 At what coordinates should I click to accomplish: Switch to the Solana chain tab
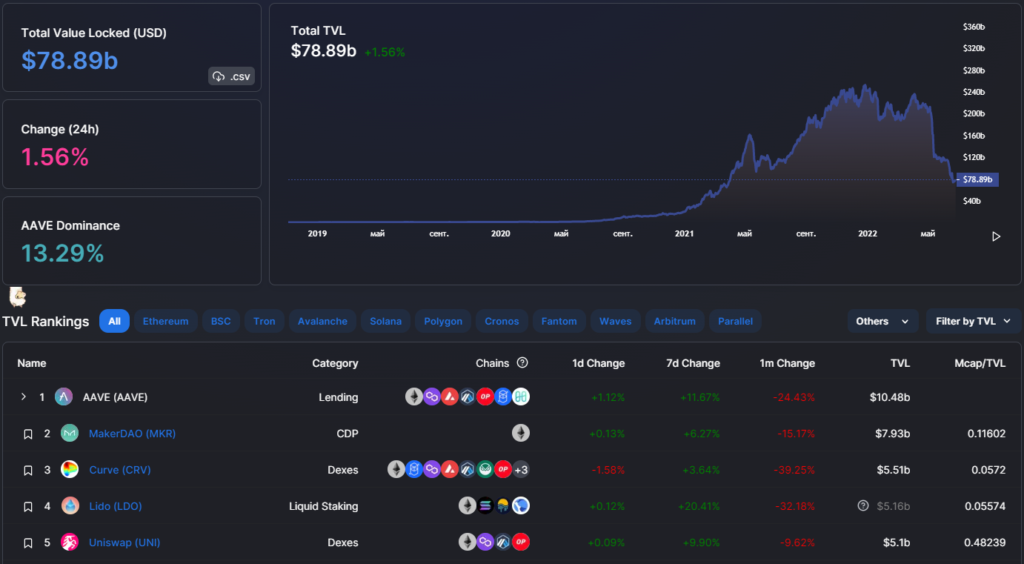click(385, 321)
